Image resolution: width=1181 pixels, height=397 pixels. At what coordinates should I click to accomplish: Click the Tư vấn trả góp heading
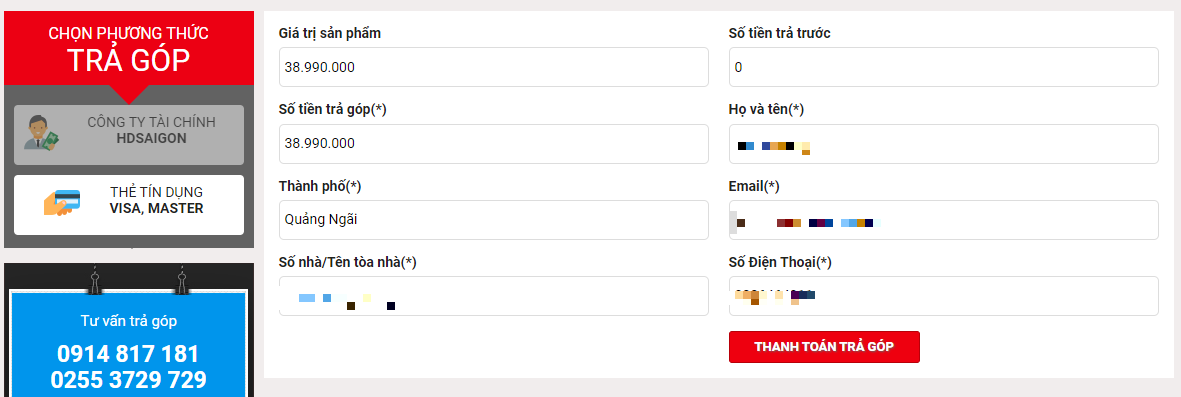(x=129, y=321)
